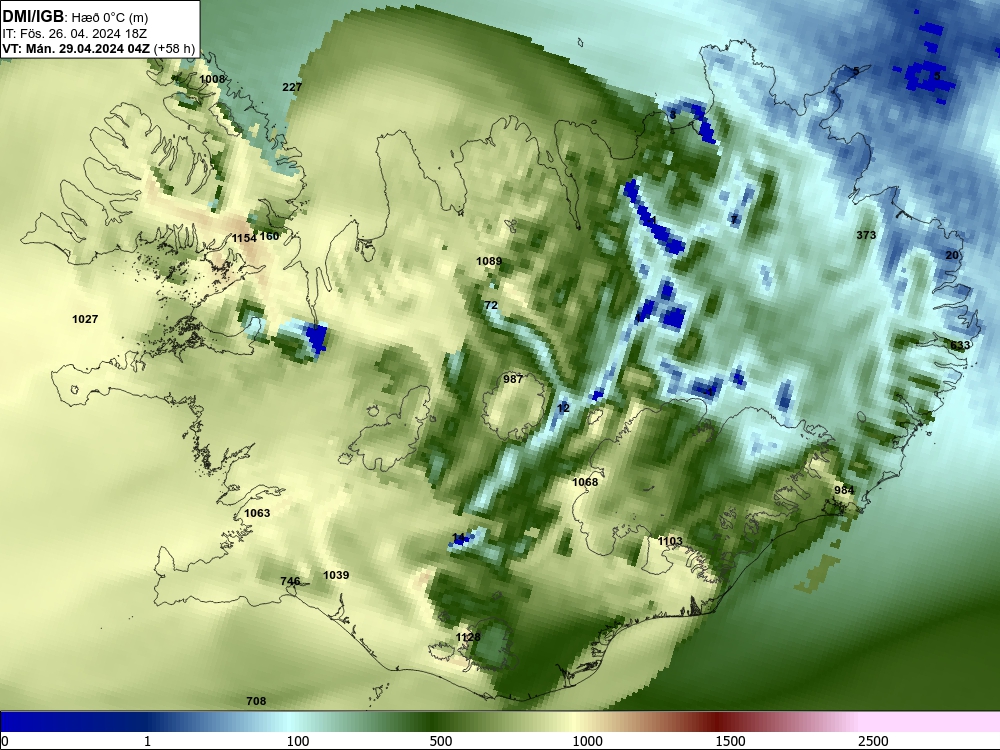Click the 1500 label on the color scale
The image size is (1000, 750).
[x=730, y=741]
